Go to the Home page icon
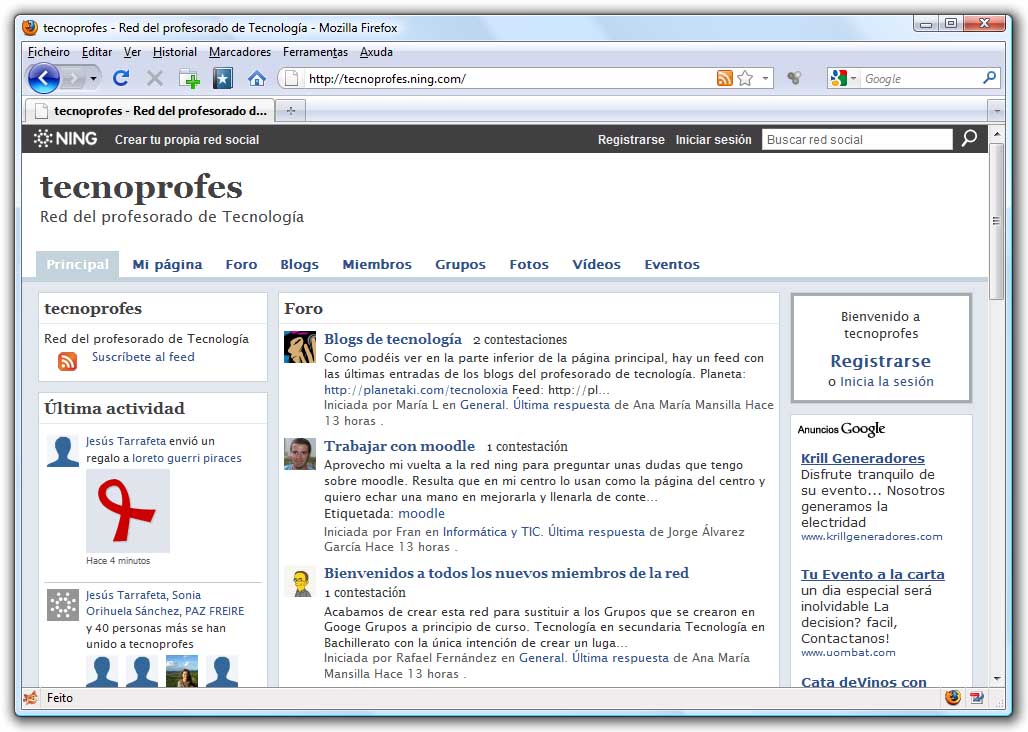The width and height of the screenshot is (1028, 732). (256, 79)
